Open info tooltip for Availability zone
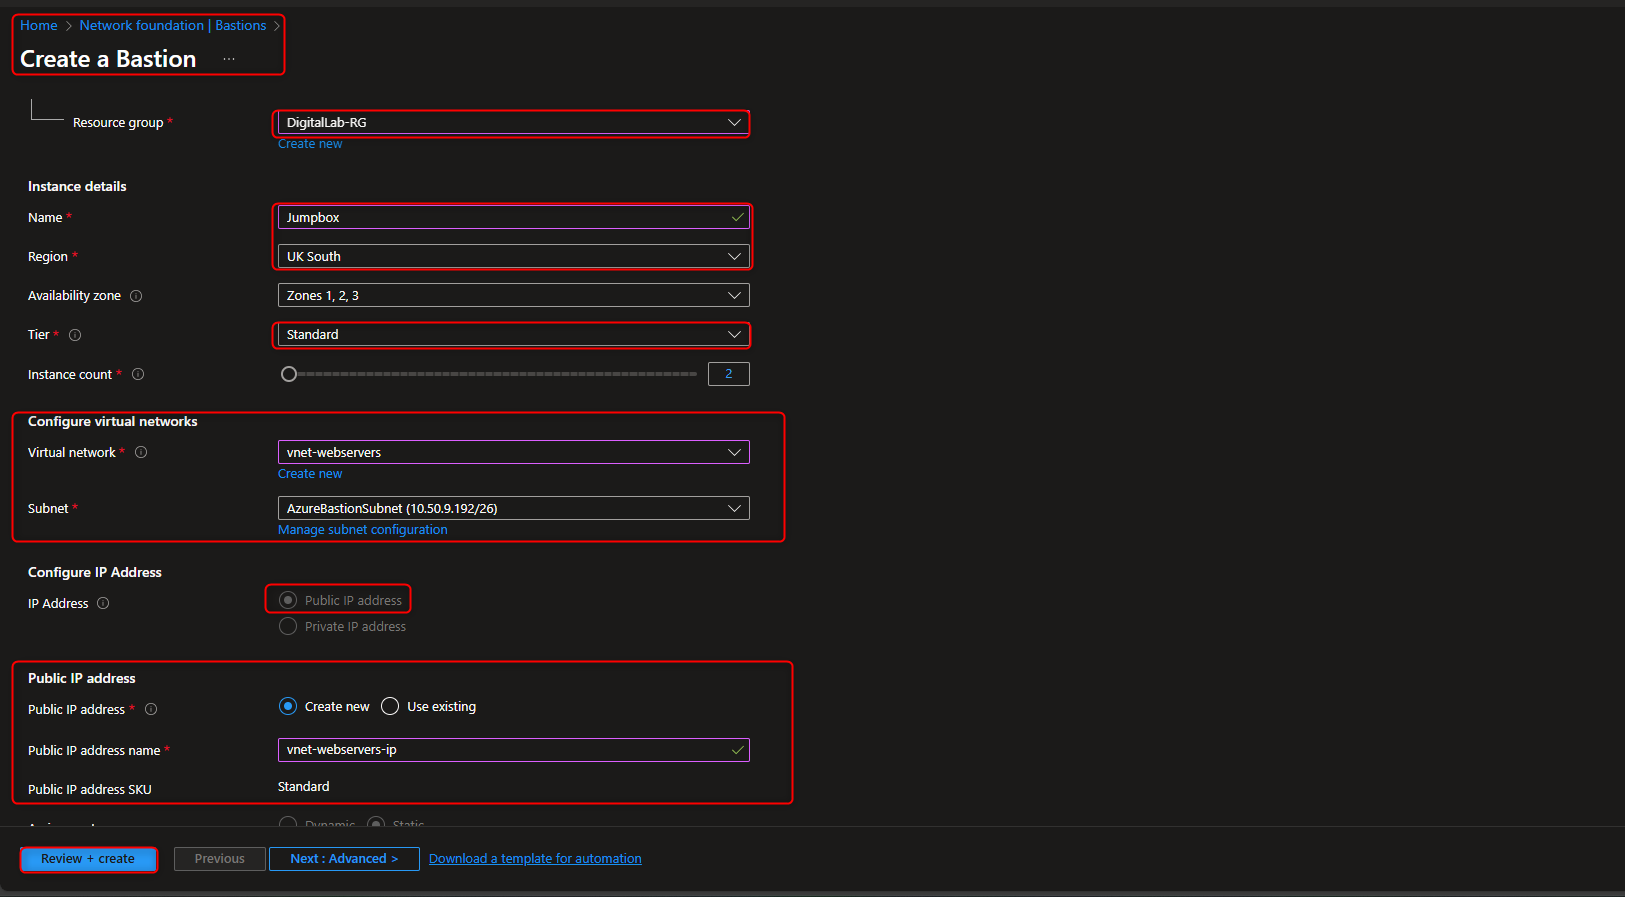 [136, 296]
